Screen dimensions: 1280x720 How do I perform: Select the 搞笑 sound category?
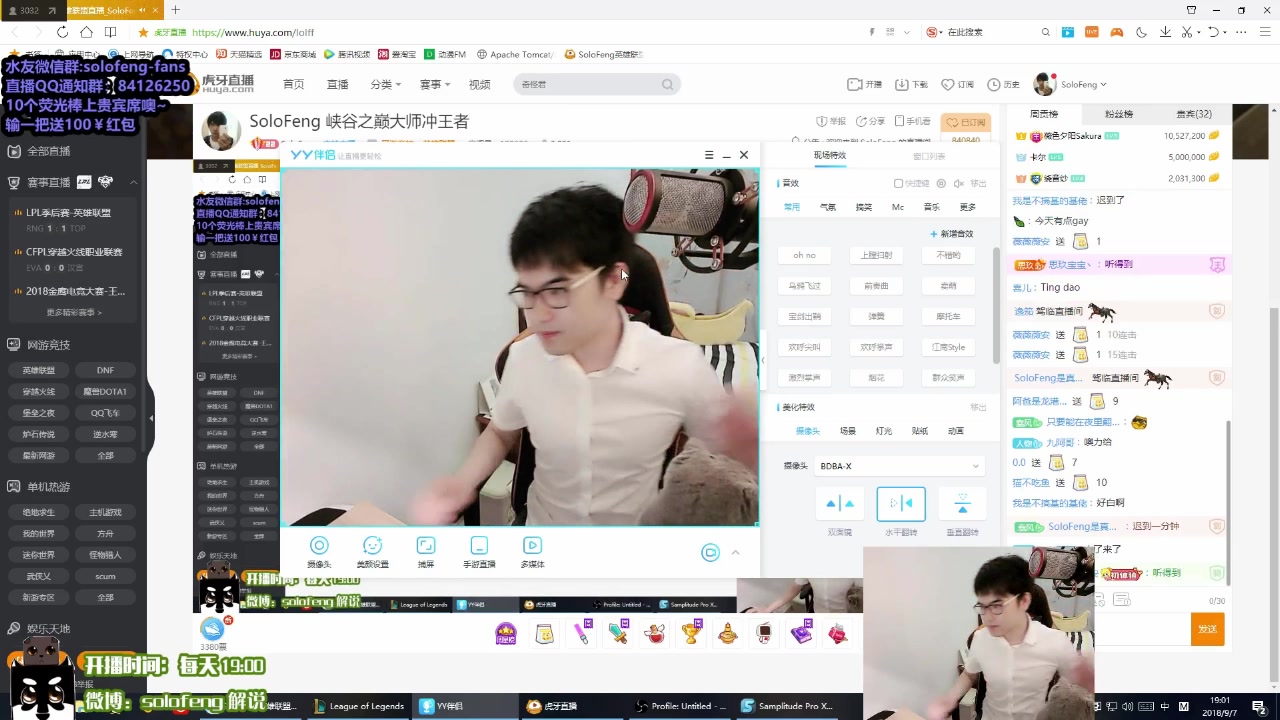[864, 207]
